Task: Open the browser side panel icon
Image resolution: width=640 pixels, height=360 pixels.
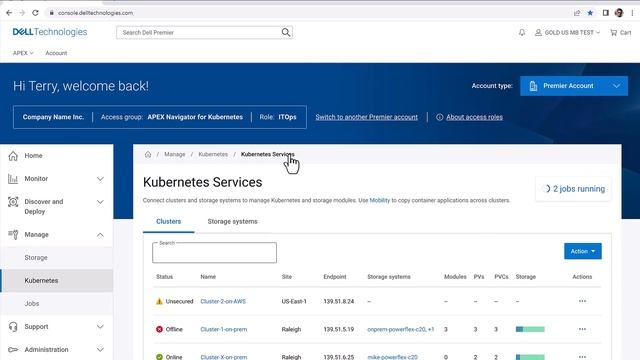Action: click(x=606, y=13)
